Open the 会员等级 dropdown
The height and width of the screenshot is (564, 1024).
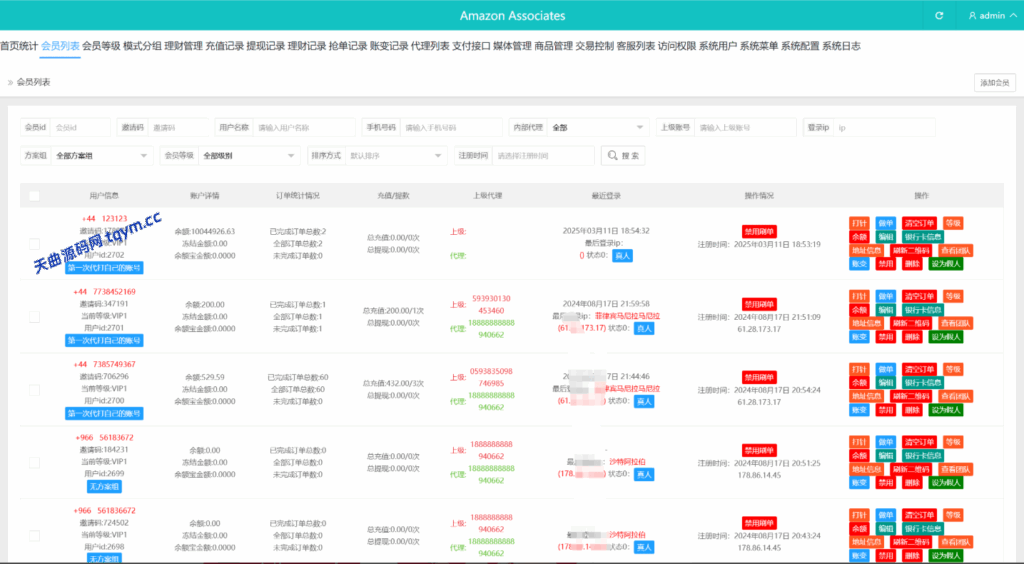click(x=249, y=155)
